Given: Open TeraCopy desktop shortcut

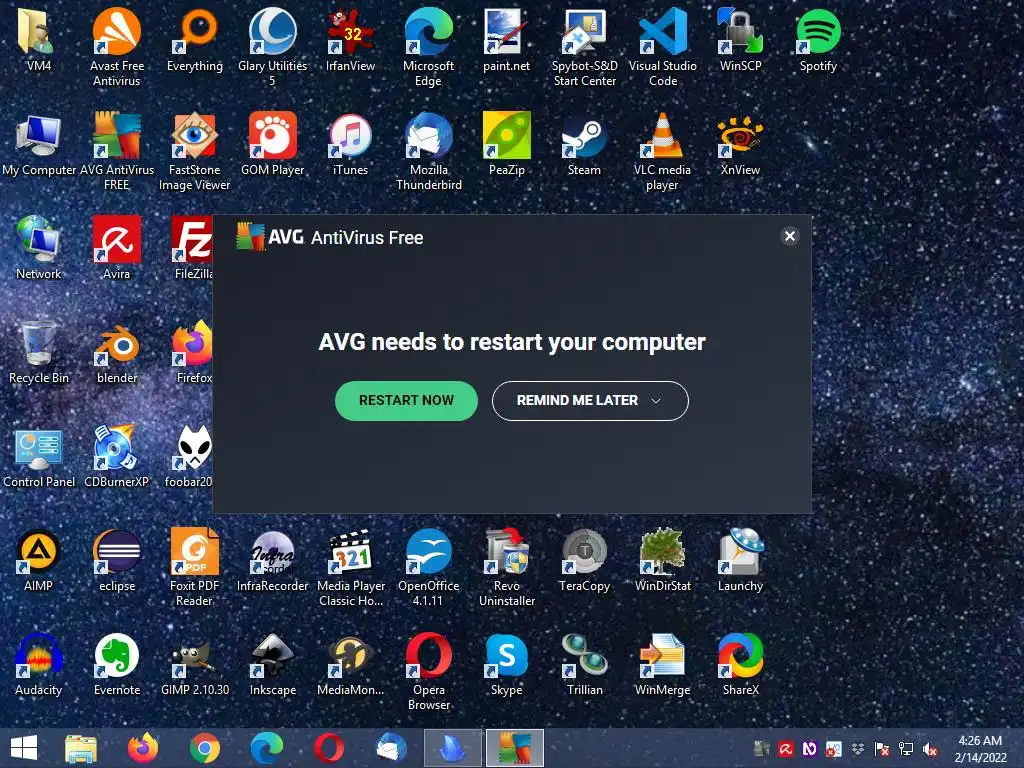Looking at the screenshot, I should point(584,560).
